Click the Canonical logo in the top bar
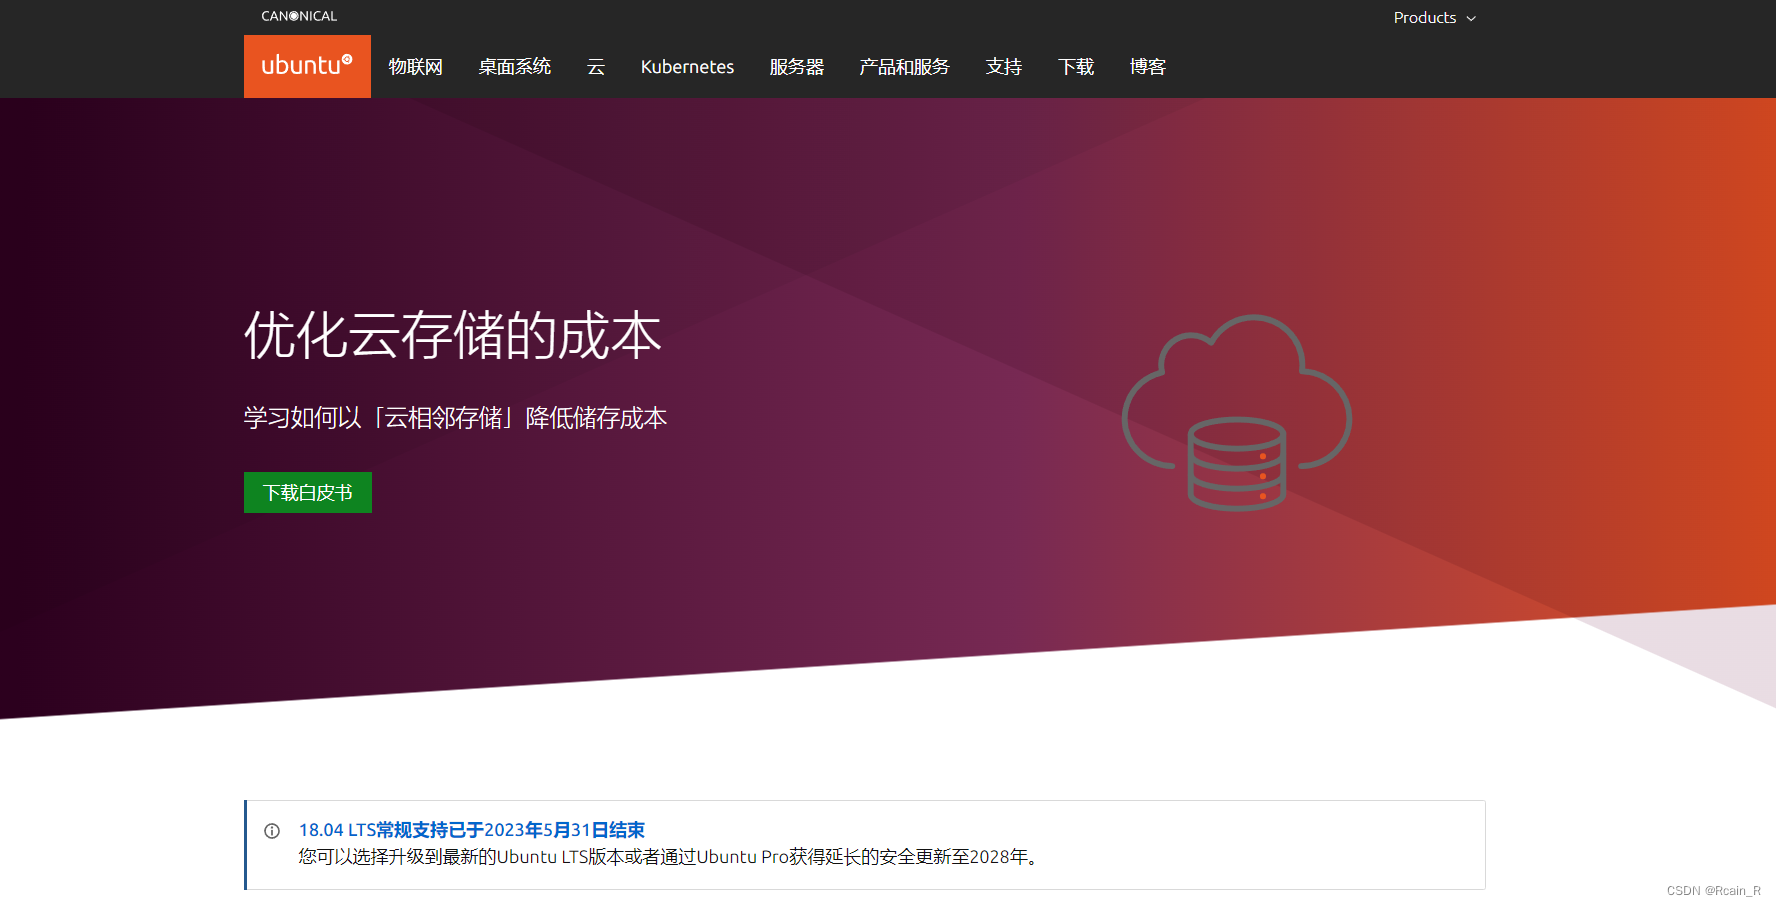 click(299, 16)
